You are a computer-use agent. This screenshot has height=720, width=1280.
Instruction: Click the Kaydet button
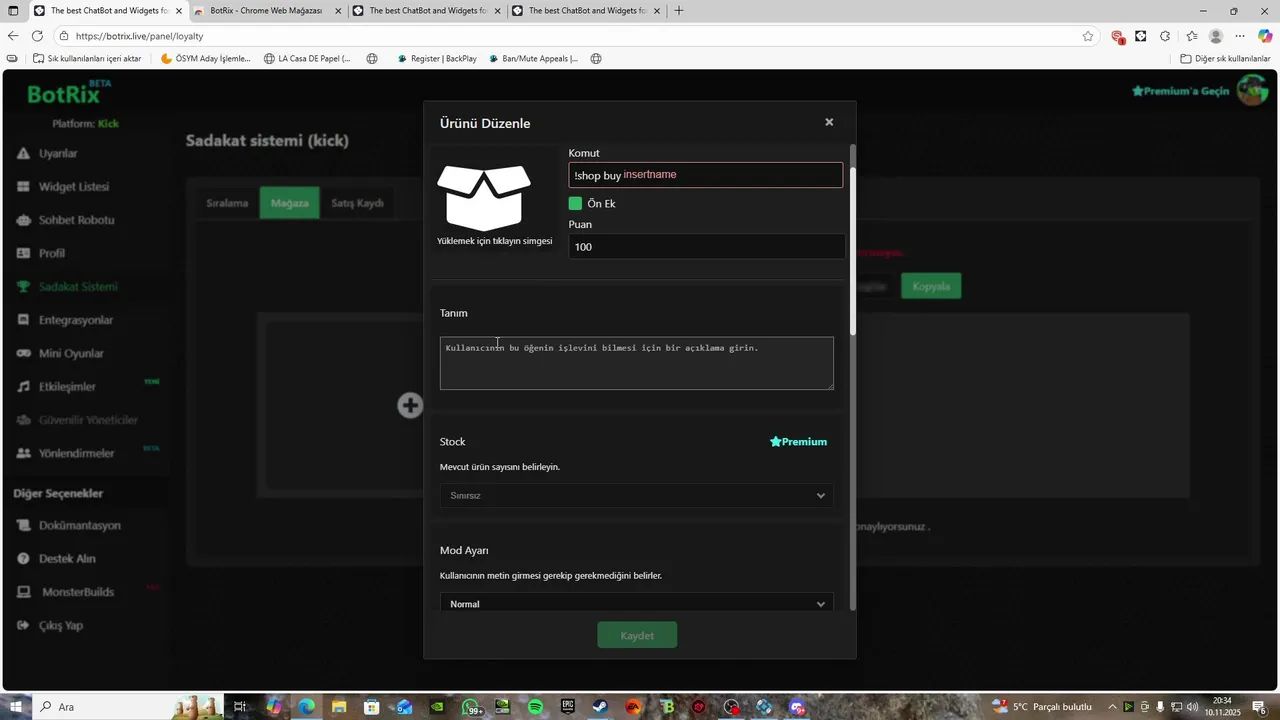click(x=637, y=635)
